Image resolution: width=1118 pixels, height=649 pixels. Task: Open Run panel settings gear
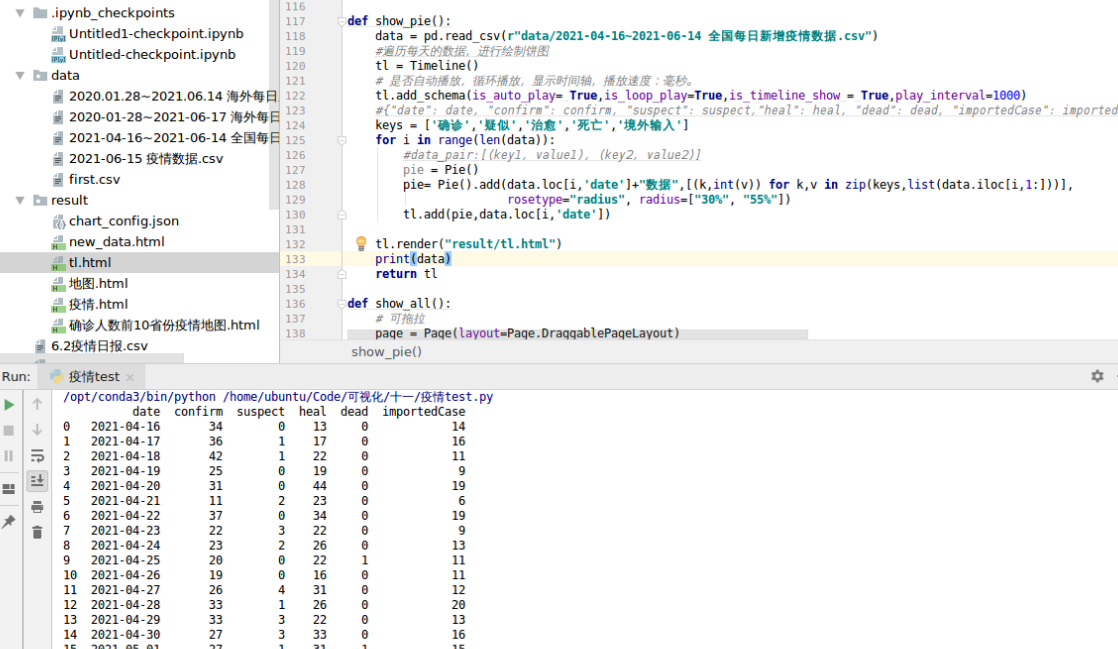click(x=1097, y=376)
